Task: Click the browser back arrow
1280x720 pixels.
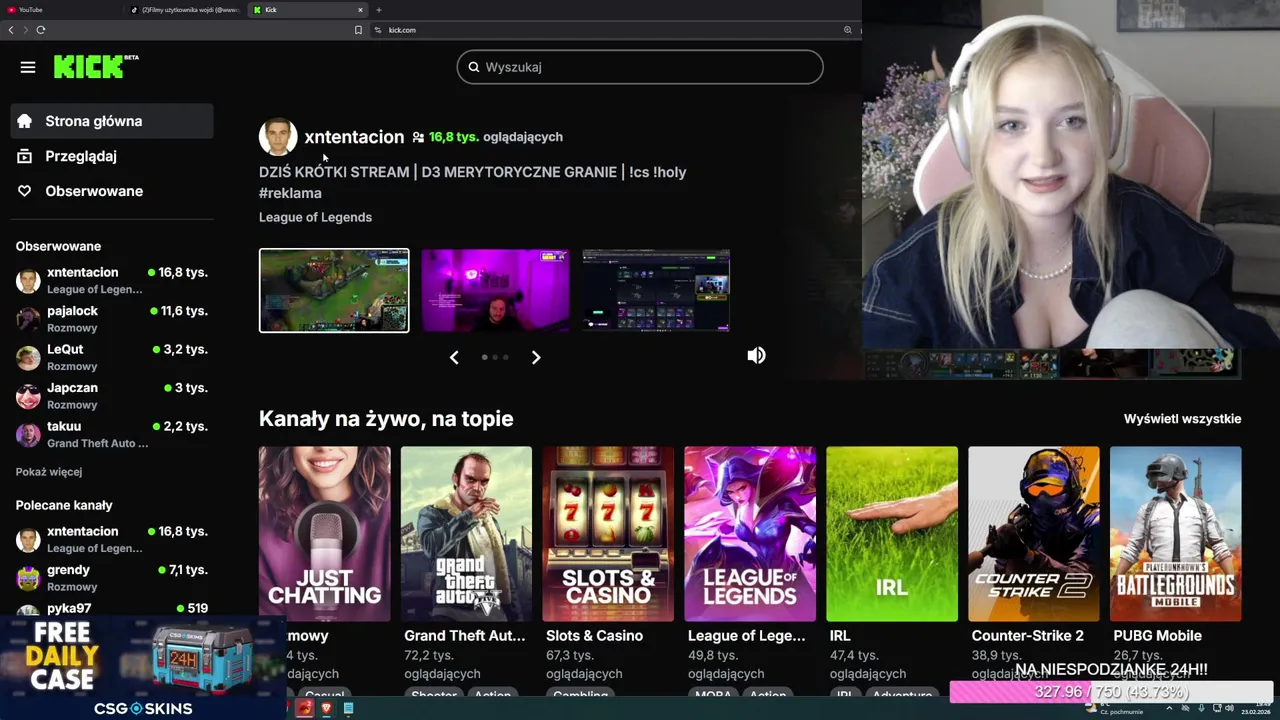Action: click(x=11, y=30)
